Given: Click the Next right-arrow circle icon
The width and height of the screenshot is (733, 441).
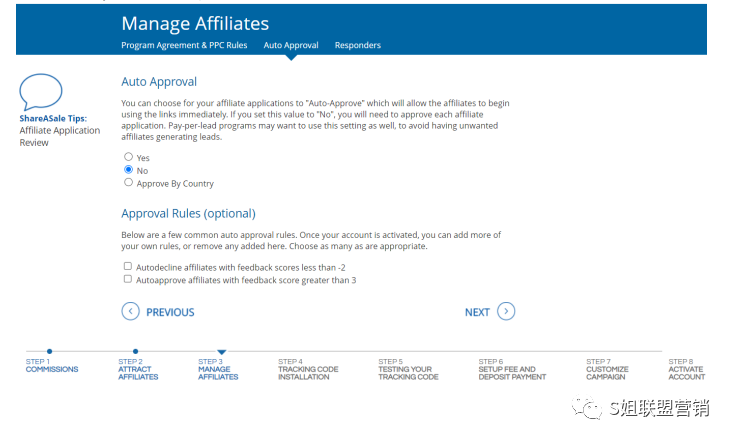Looking at the screenshot, I should pos(506,311).
